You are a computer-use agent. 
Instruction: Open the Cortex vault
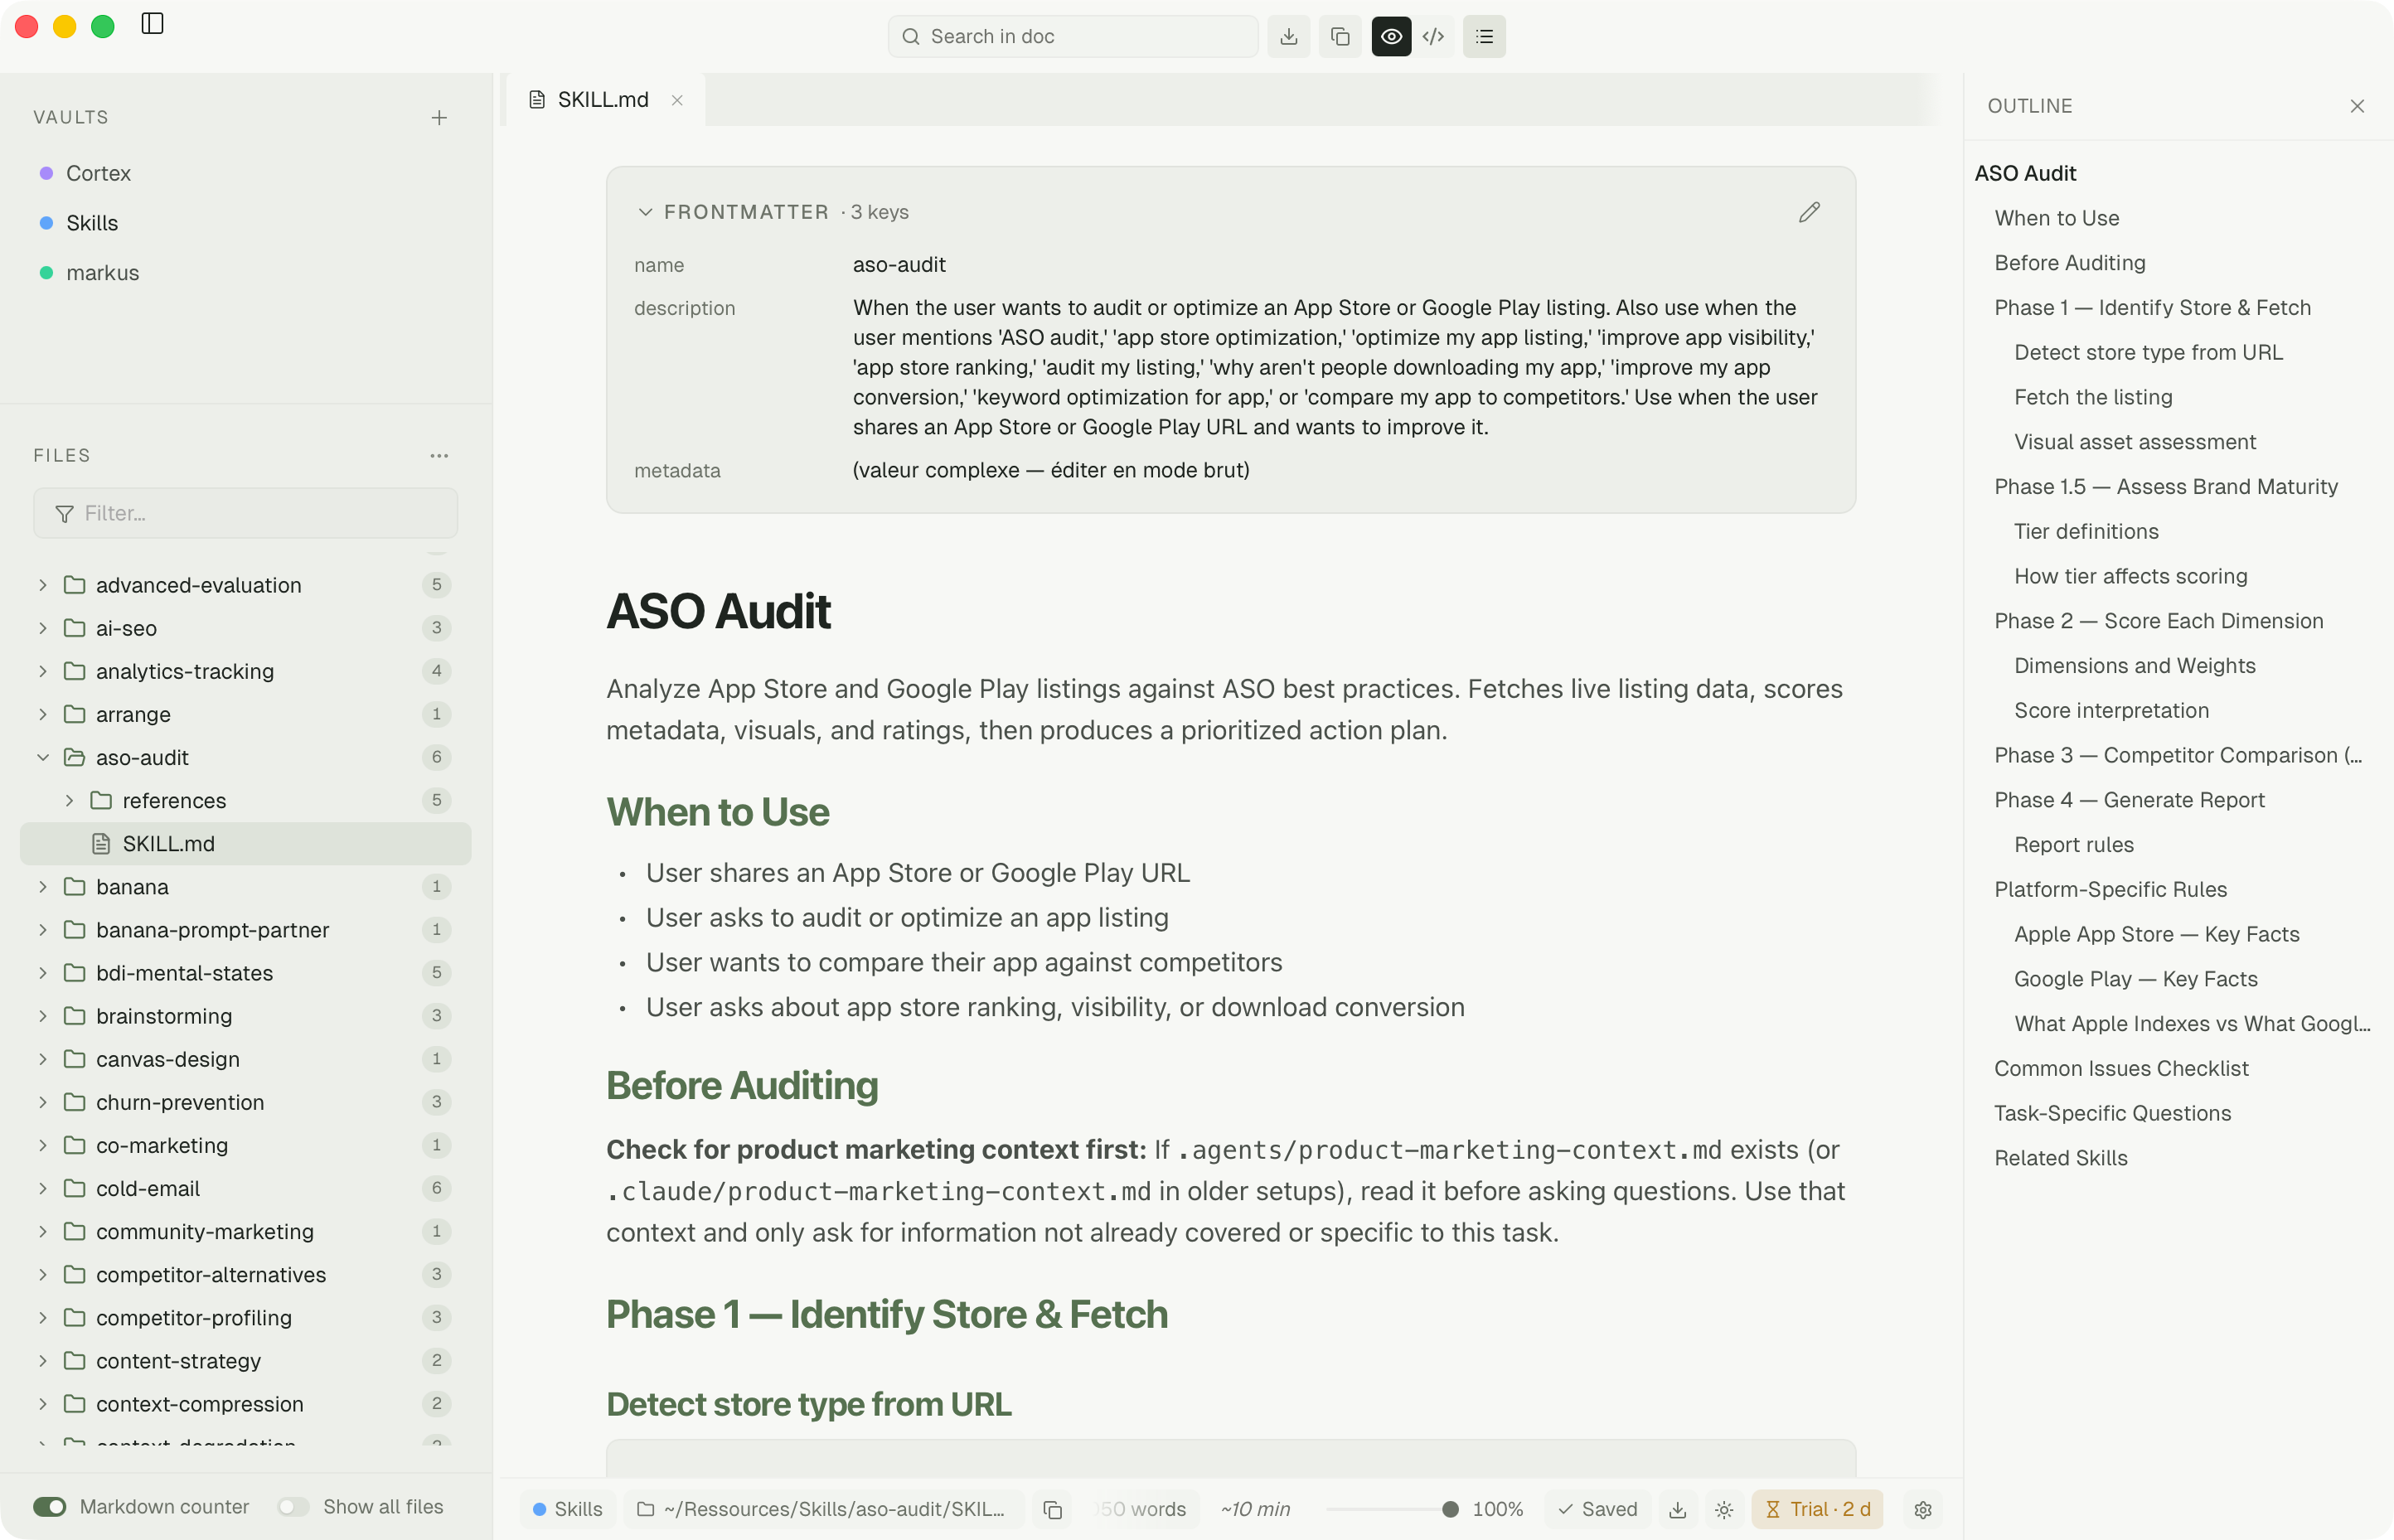point(98,173)
